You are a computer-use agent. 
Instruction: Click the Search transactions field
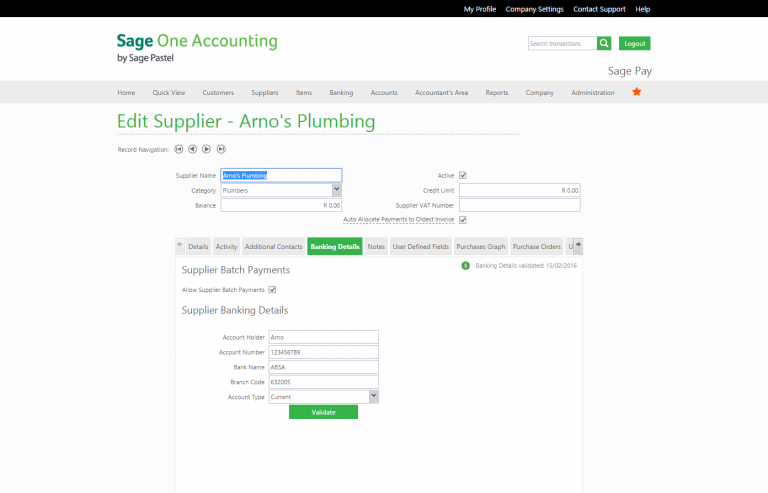[x=562, y=44]
